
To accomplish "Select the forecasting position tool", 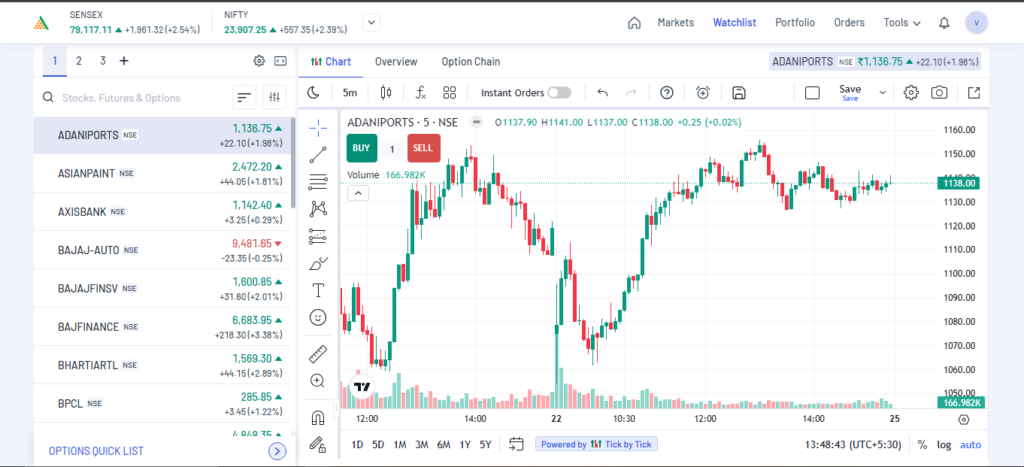I will (318, 236).
